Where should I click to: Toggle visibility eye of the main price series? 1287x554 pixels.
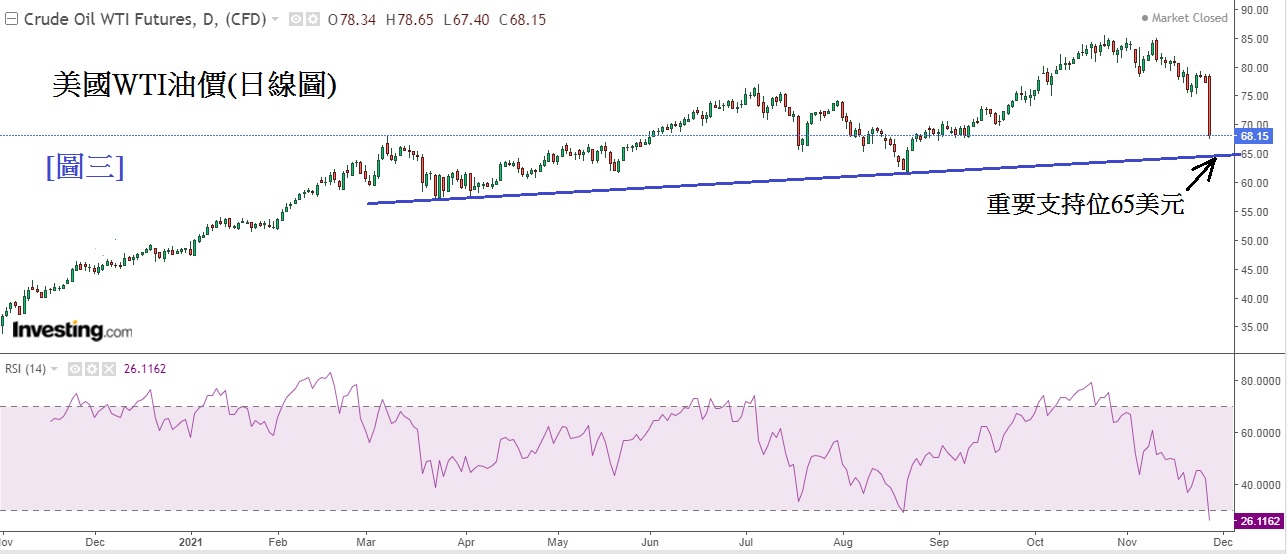click(x=295, y=19)
